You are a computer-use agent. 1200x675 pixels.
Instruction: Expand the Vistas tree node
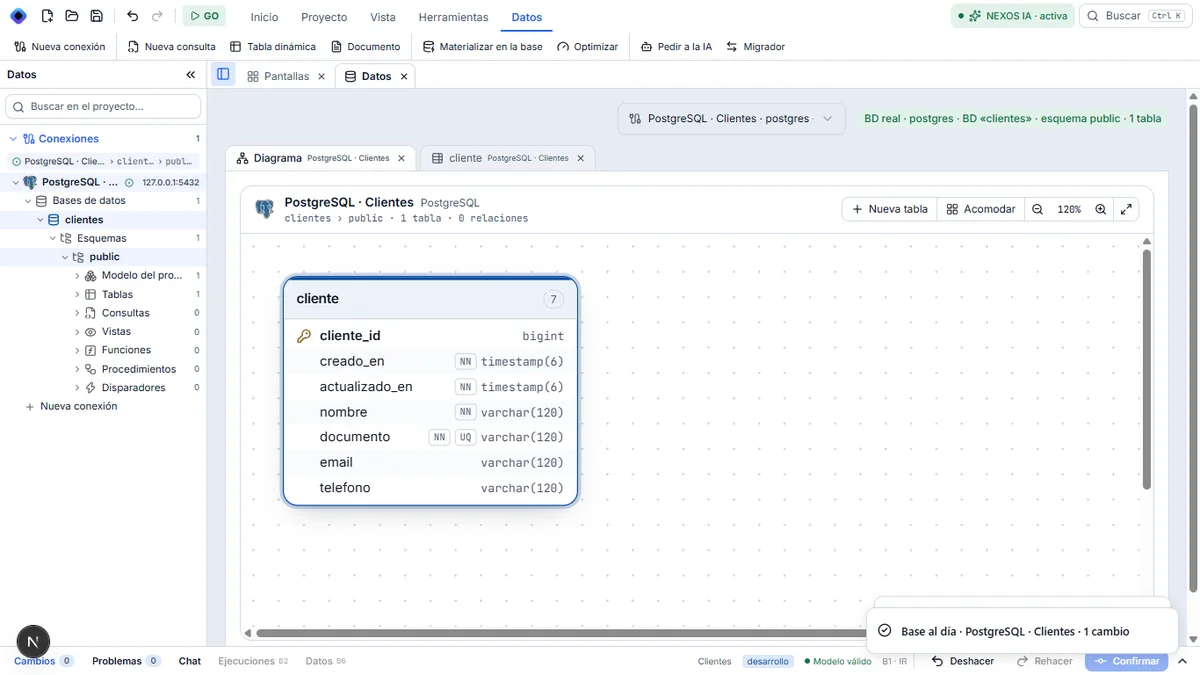click(77, 332)
